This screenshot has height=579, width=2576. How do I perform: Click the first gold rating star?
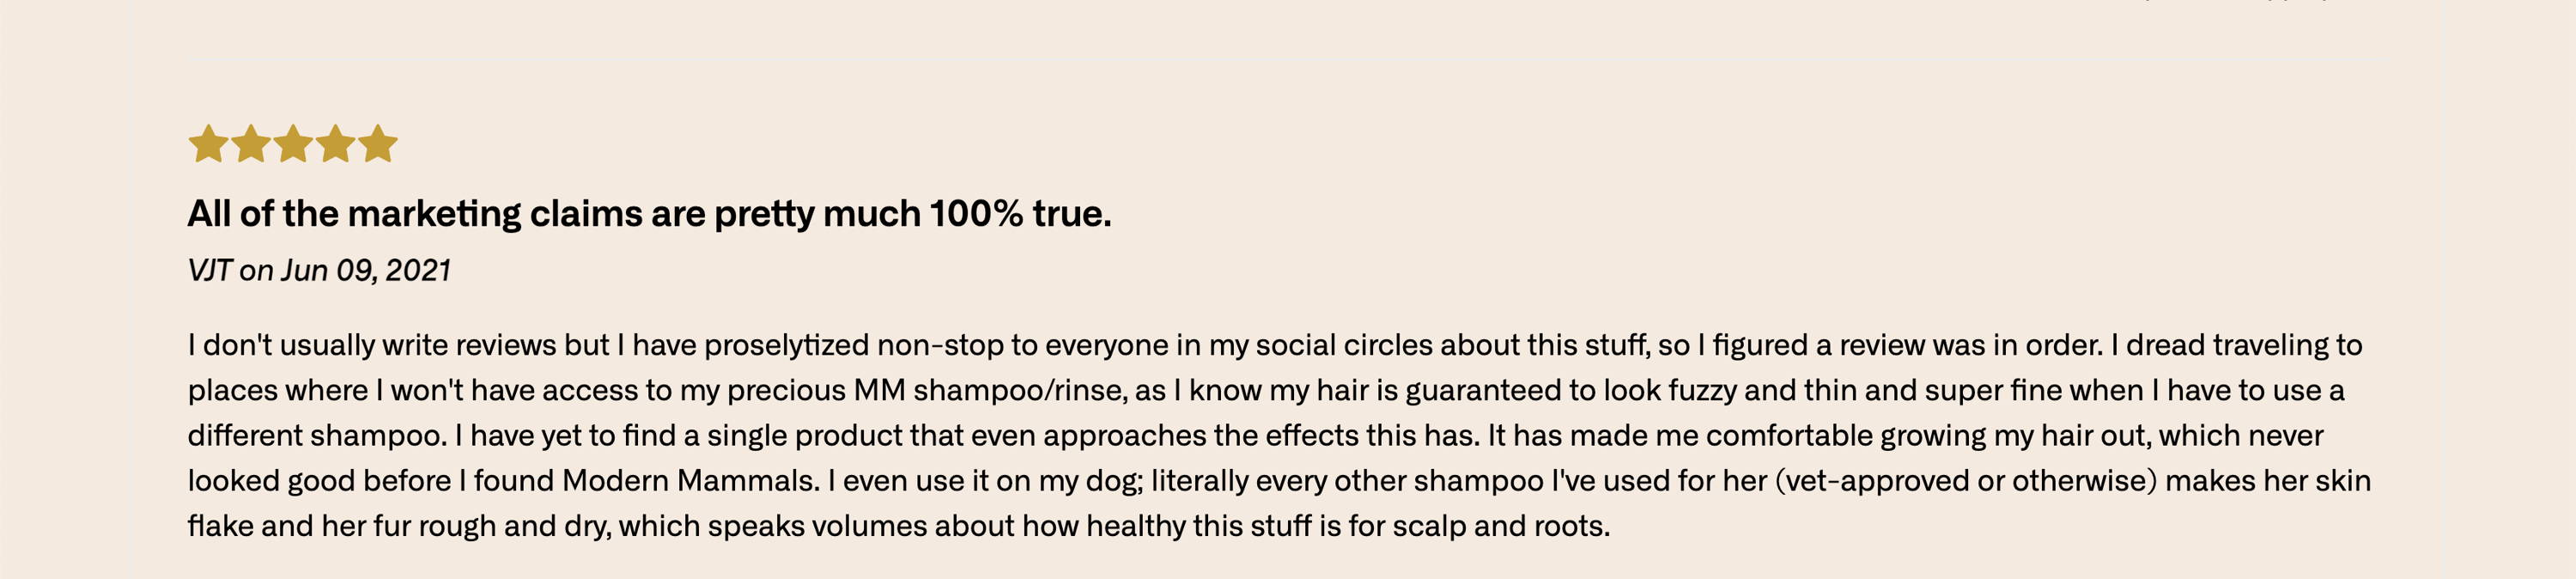point(208,144)
